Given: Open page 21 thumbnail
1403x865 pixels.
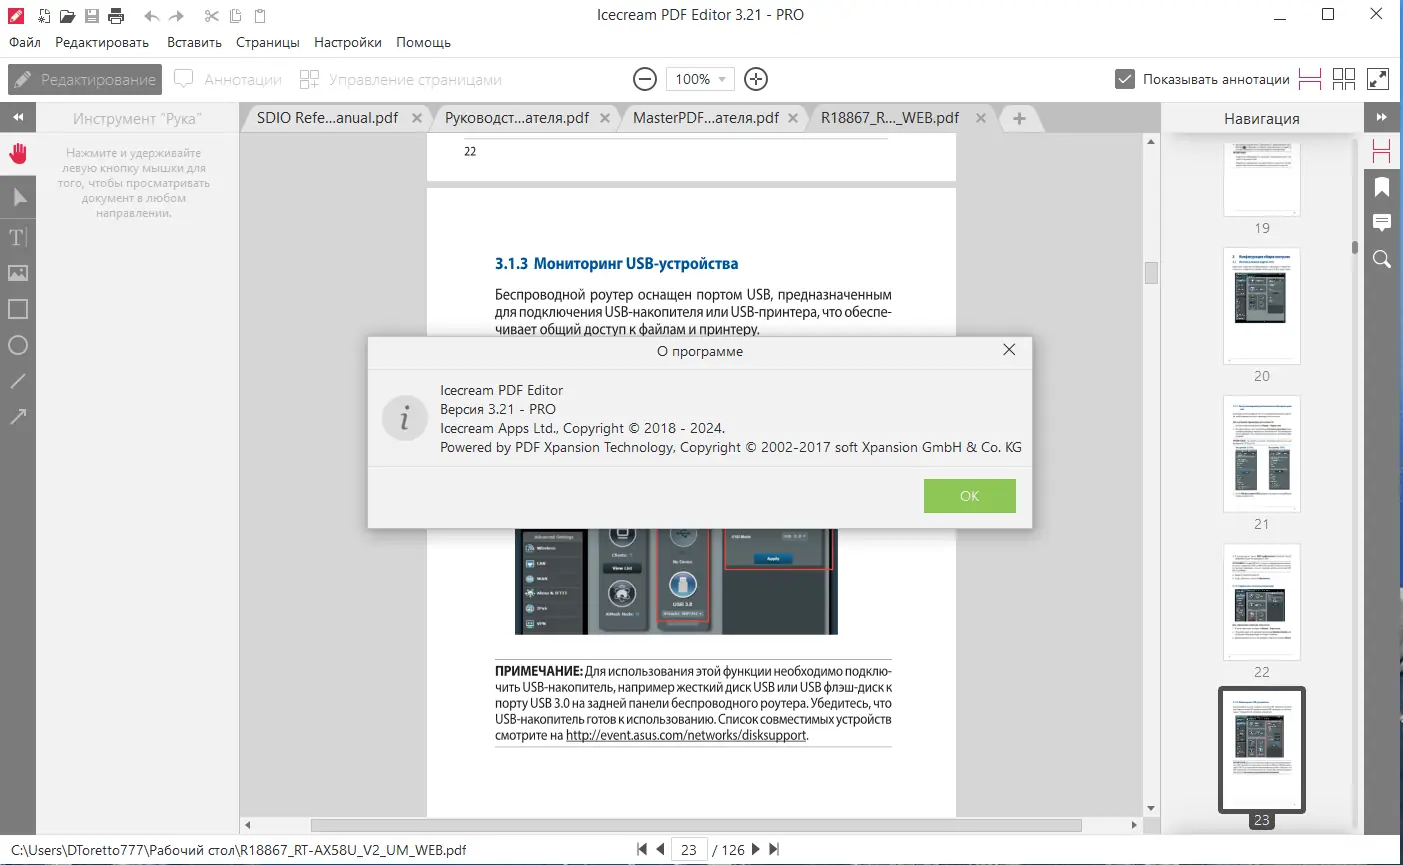Looking at the screenshot, I should tap(1262, 454).
